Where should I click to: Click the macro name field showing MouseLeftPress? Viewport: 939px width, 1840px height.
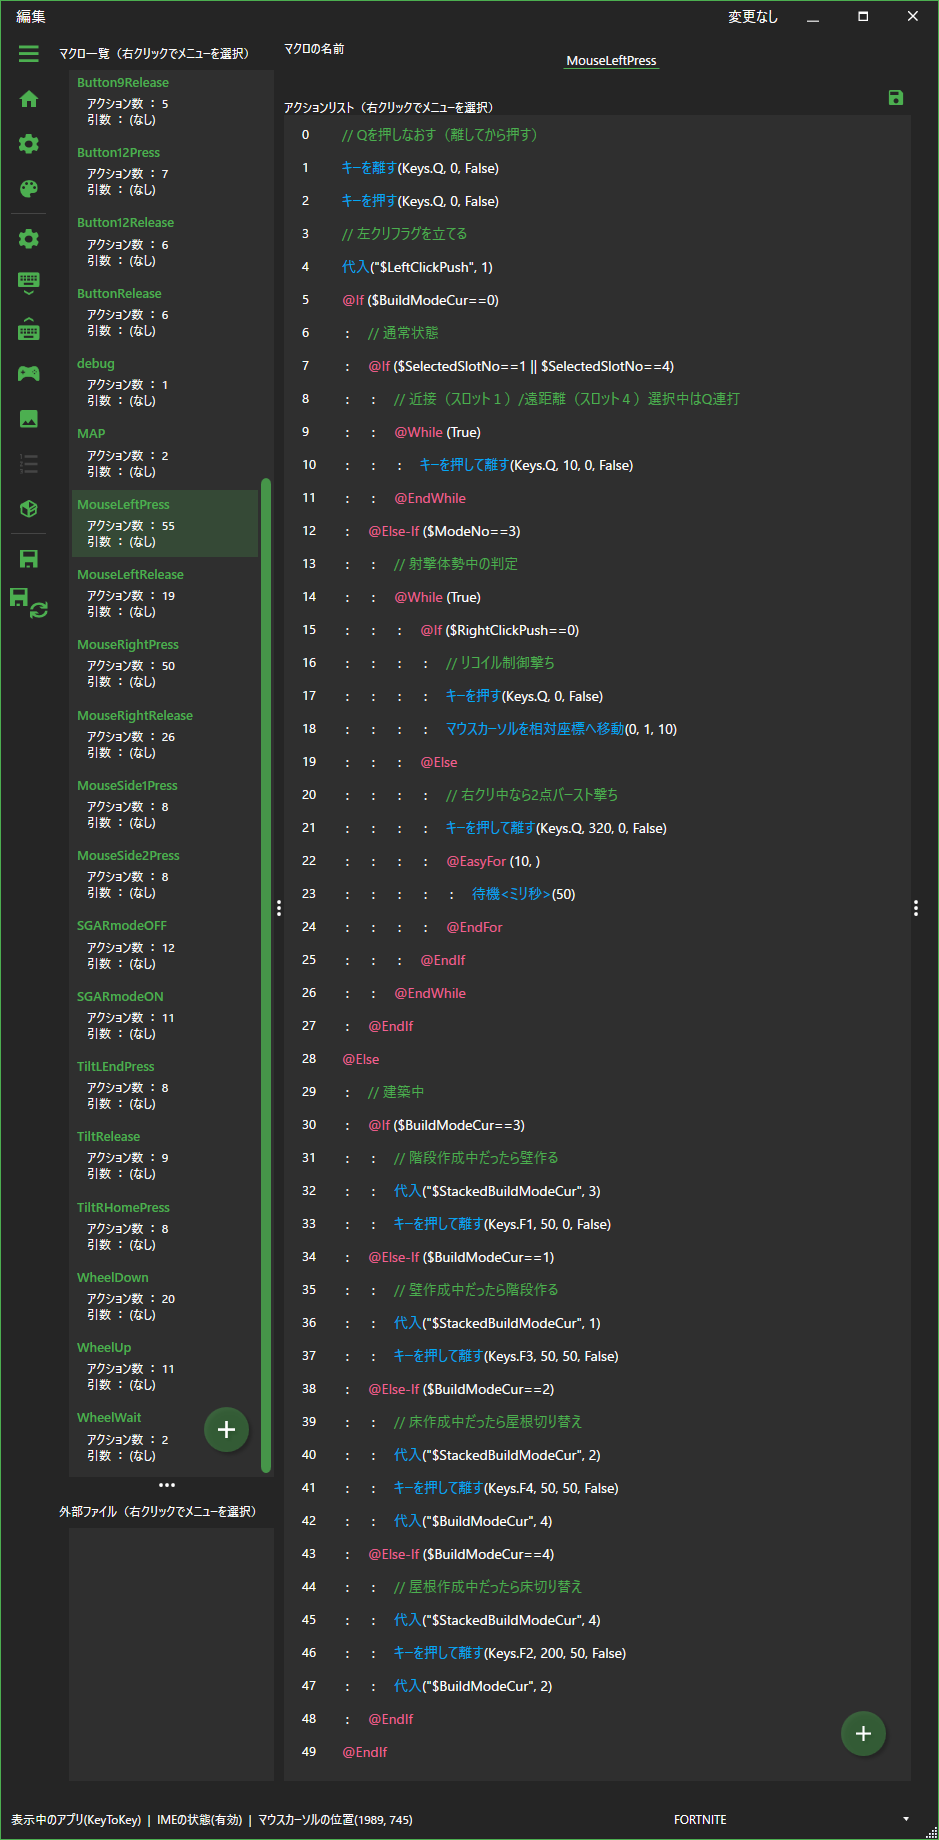(x=611, y=61)
